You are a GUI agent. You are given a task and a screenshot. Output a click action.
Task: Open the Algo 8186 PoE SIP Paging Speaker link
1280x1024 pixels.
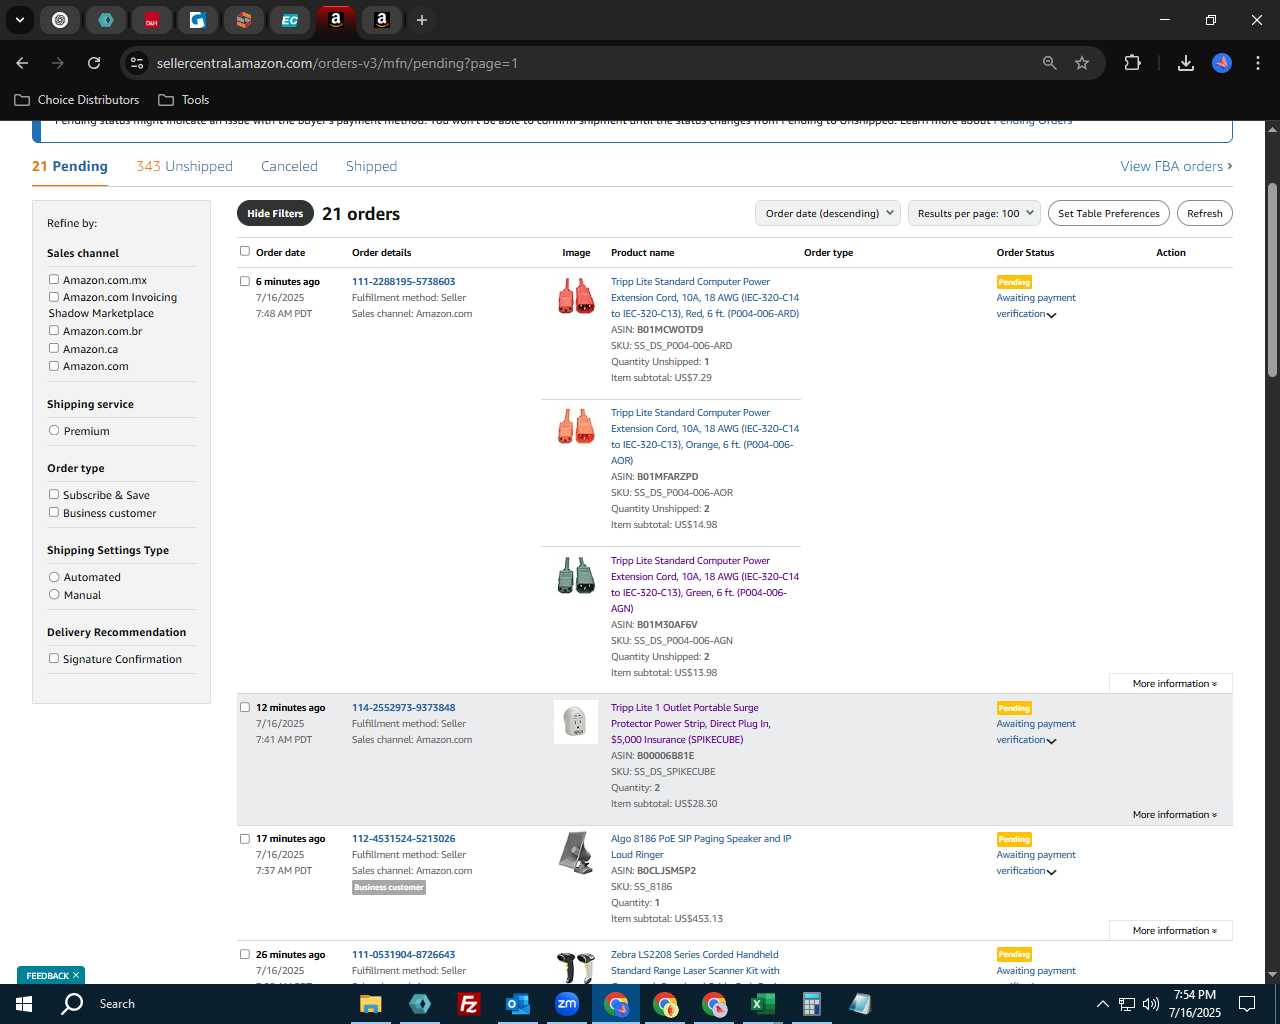pyautogui.click(x=701, y=847)
